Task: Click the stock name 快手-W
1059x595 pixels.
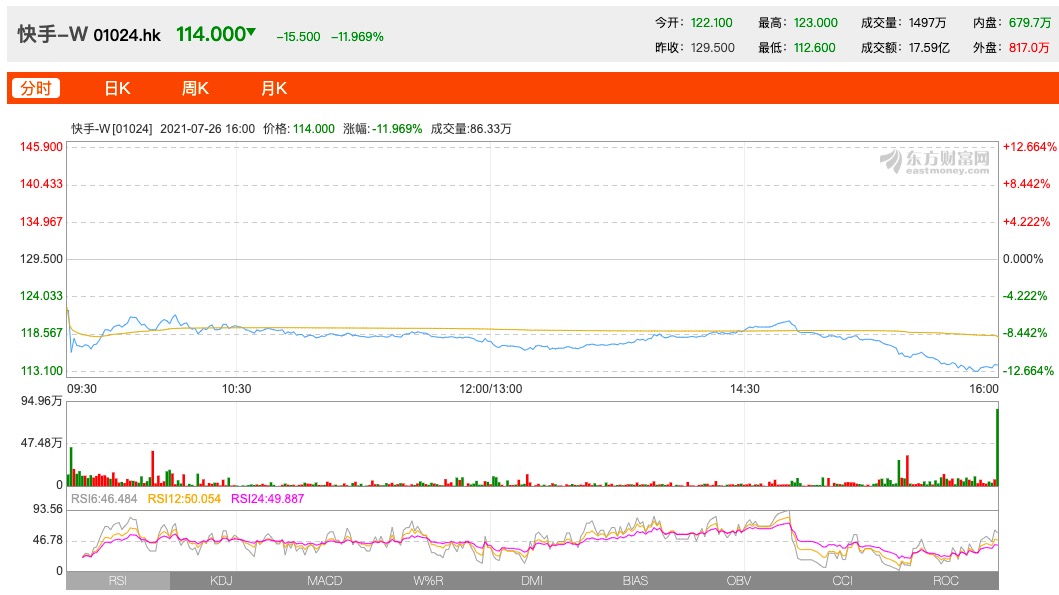Action: [53, 34]
